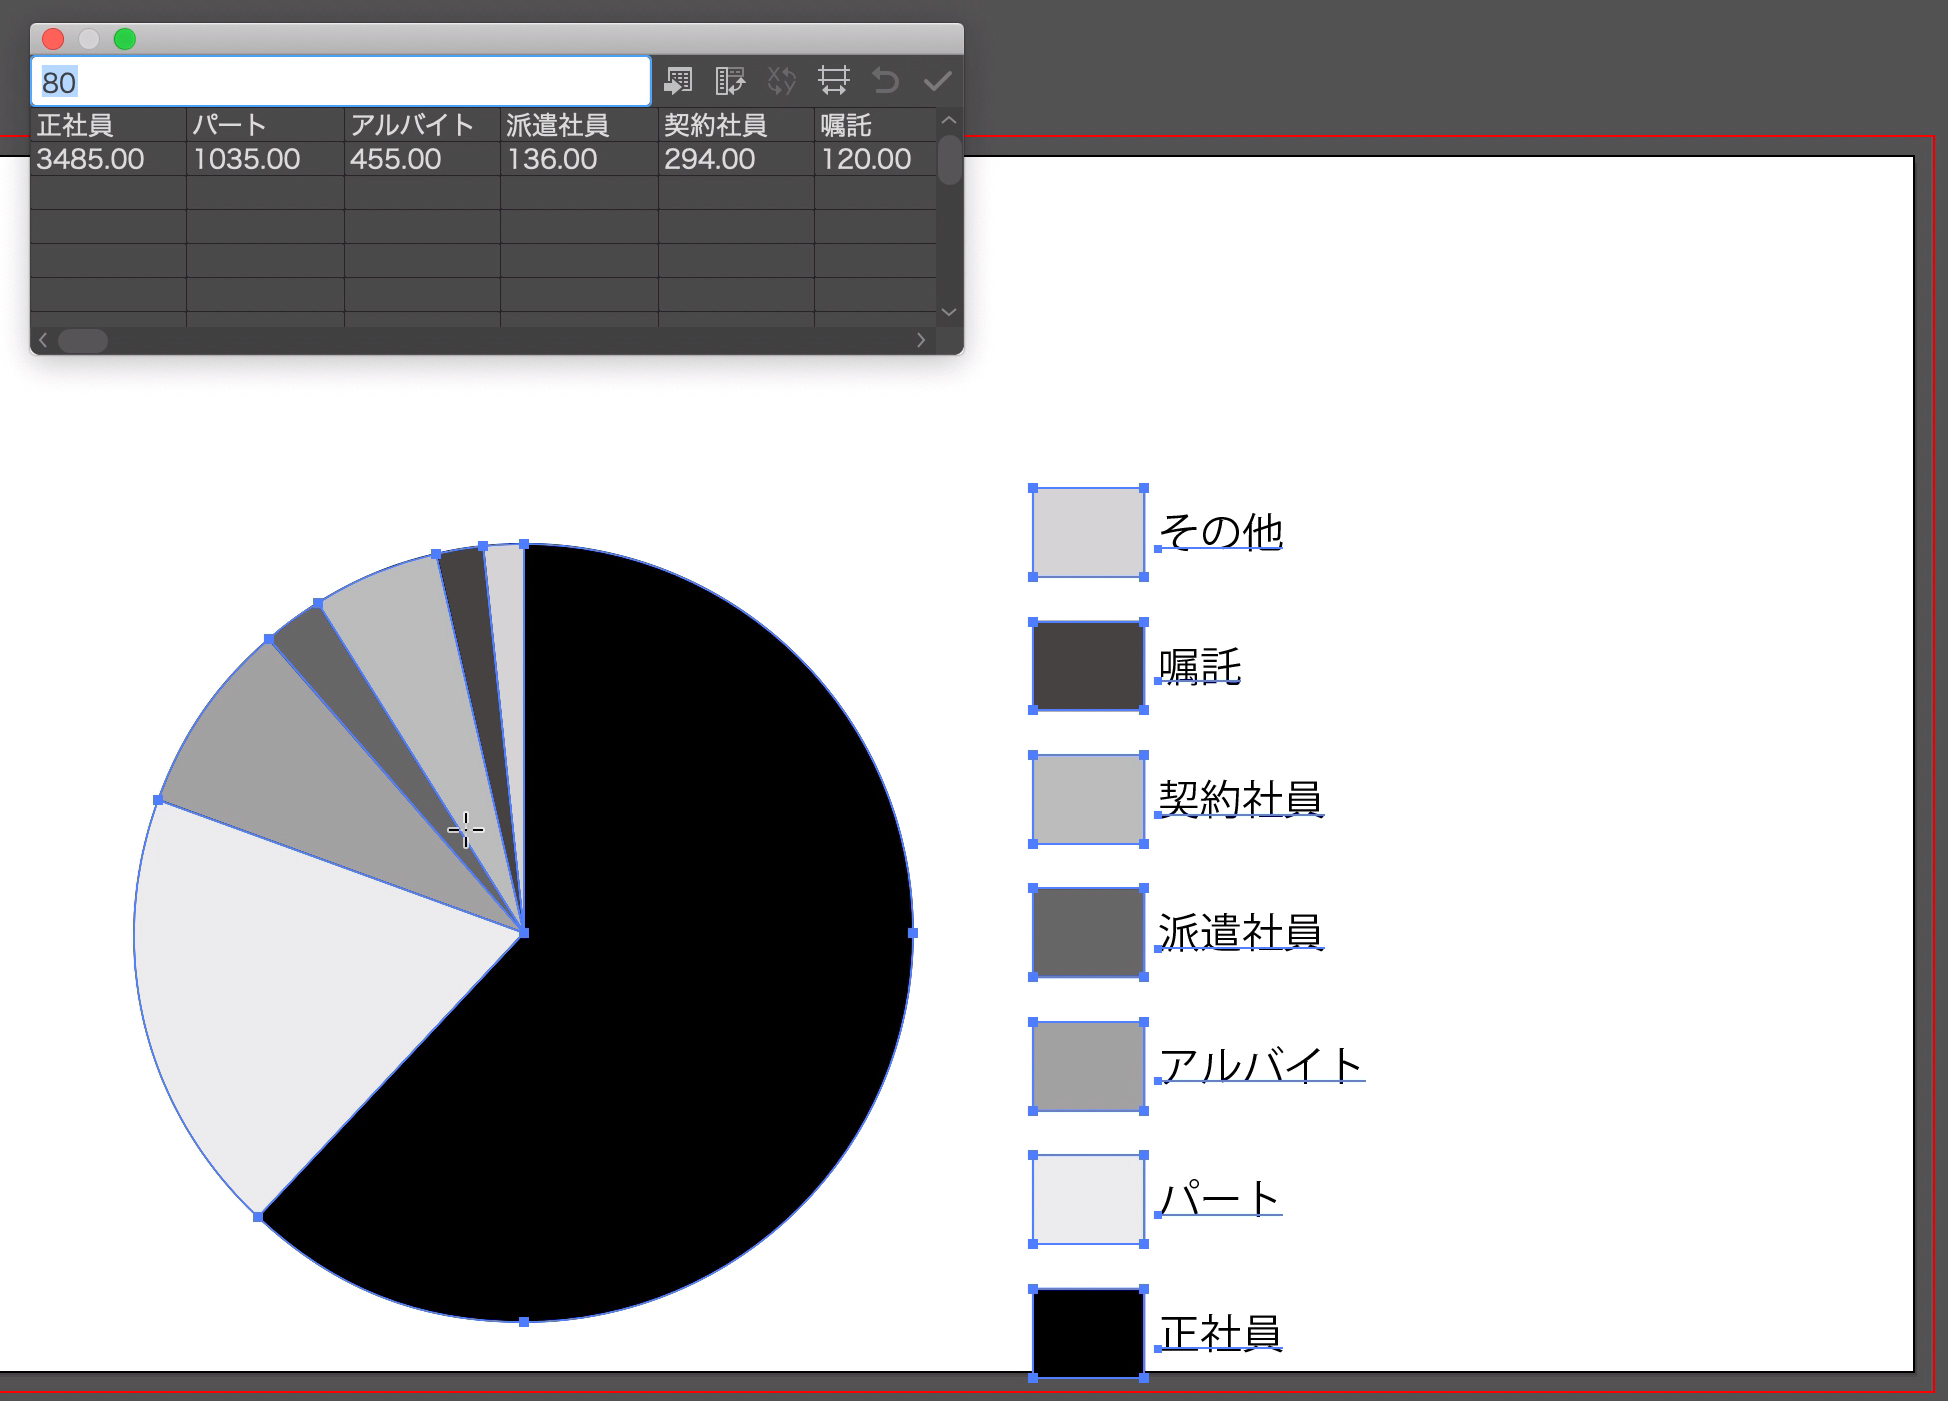1948x1401 pixels.
Task: Click the アルバイト legend color swatch
Action: pyautogui.click(x=1088, y=1066)
